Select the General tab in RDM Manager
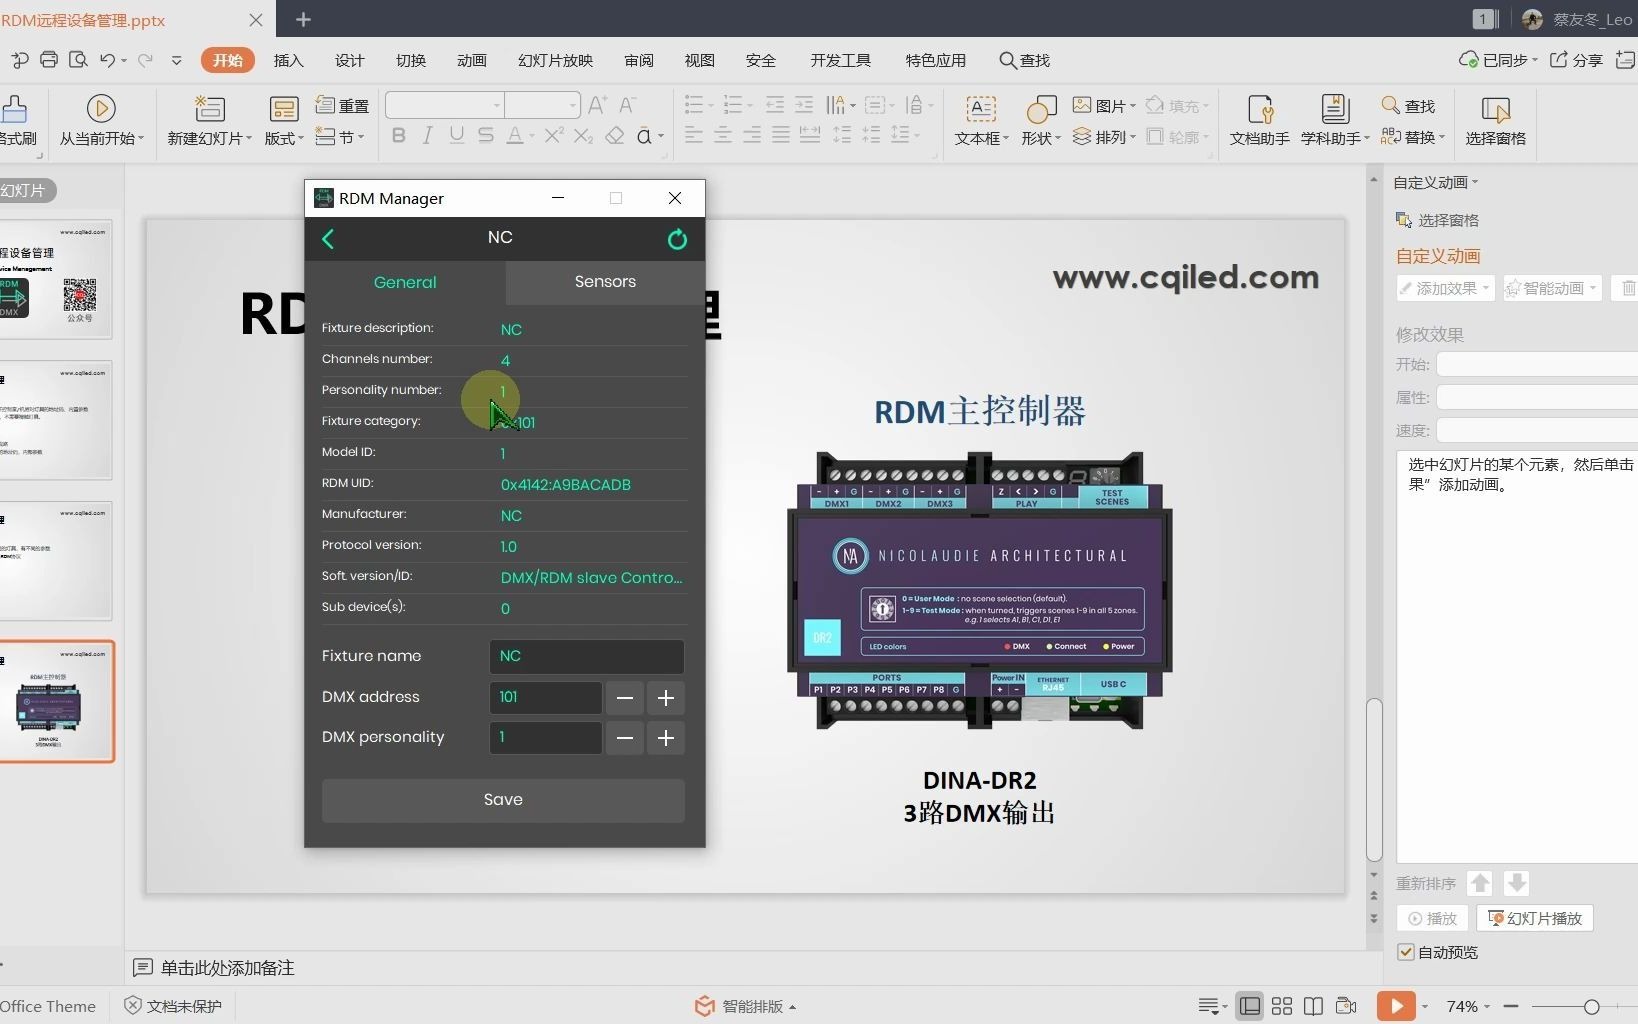 405,282
